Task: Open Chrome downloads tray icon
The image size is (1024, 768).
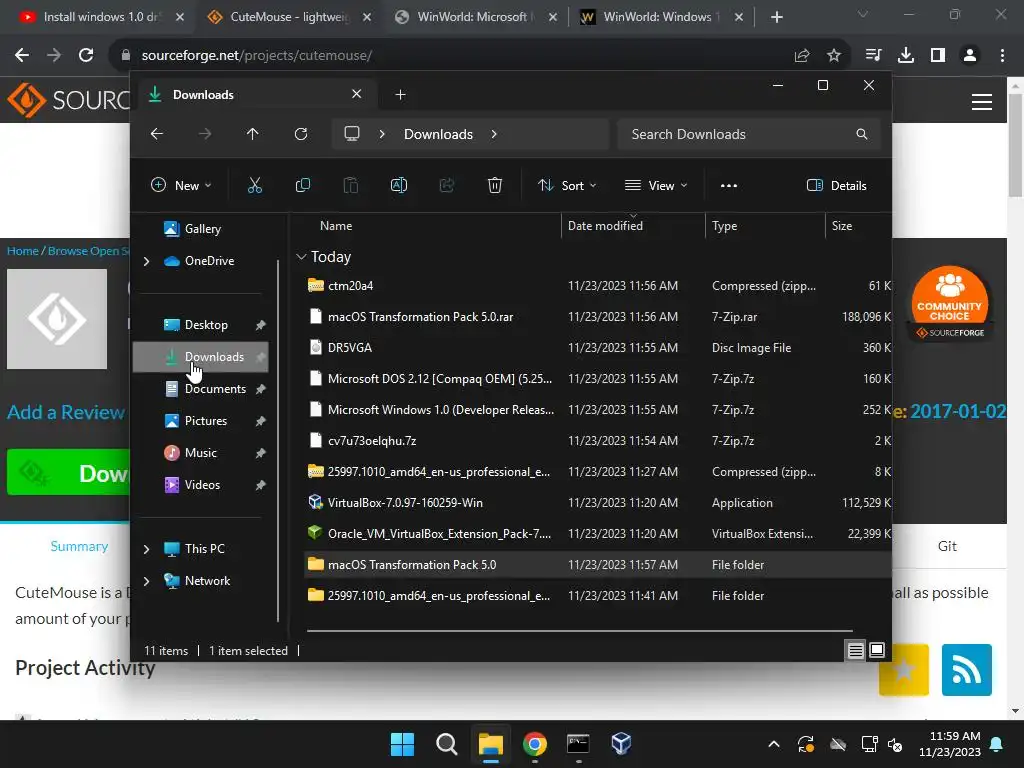Action: tap(906, 56)
